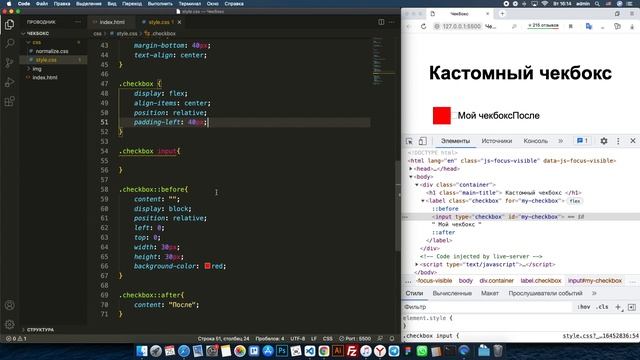
Task: Focus the Фильтр styles filter field
Action: pos(488,307)
